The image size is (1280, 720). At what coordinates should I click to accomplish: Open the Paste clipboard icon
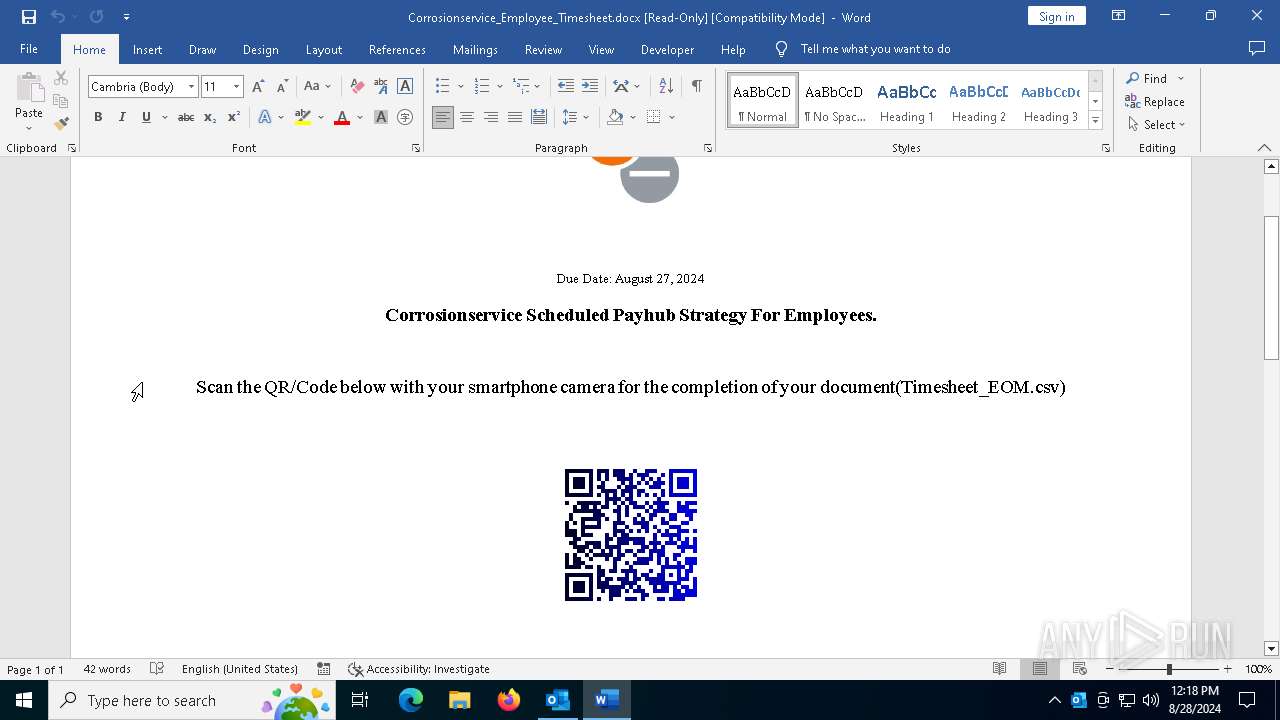(x=29, y=88)
